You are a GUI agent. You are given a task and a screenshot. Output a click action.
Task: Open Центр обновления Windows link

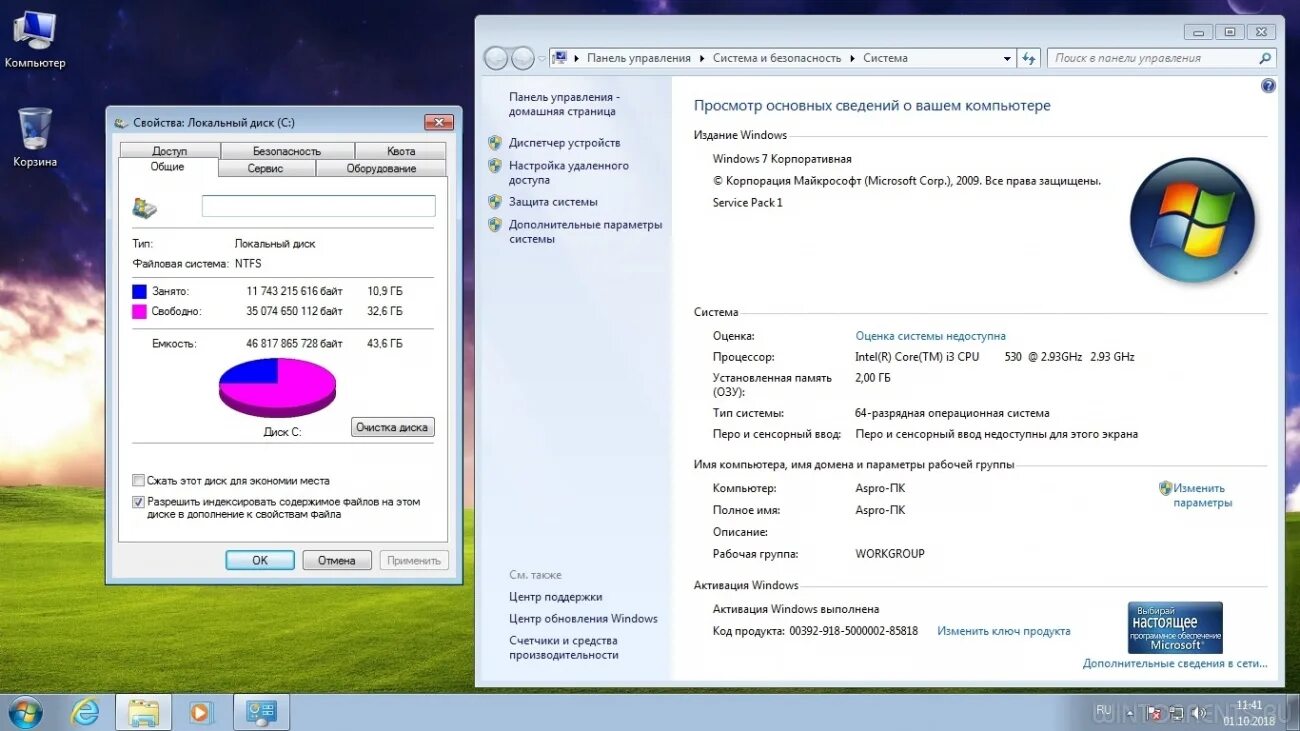(x=583, y=618)
